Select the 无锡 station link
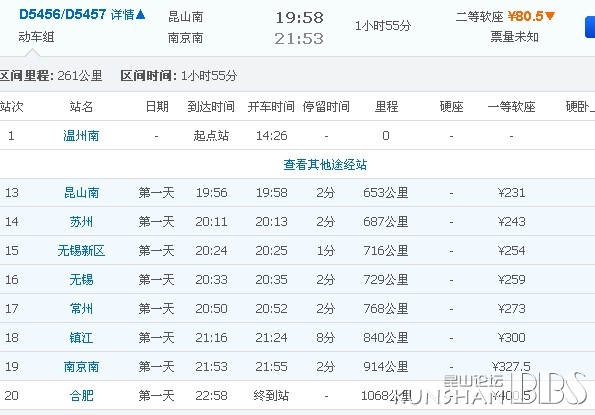Screen dimensions: 595x415 [x=81, y=280]
